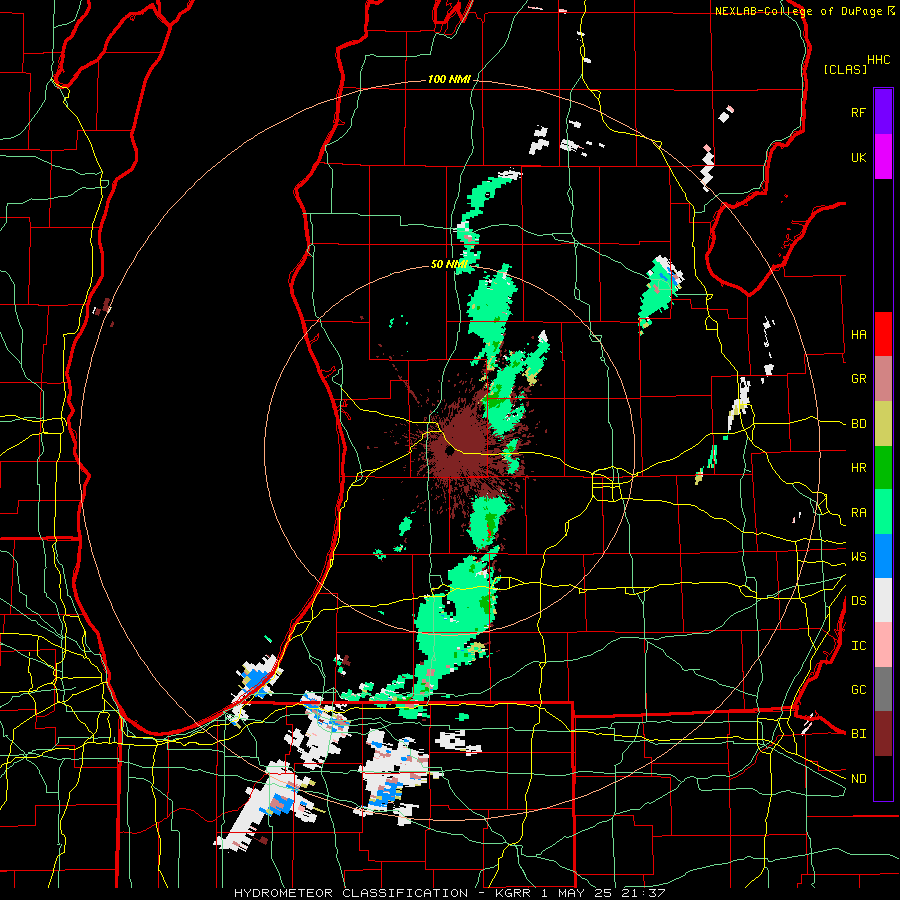Image resolution: width=900 pixels, height=900 pixels.
Task: Click the 'IC' legend label
Action: coord(858,646)
